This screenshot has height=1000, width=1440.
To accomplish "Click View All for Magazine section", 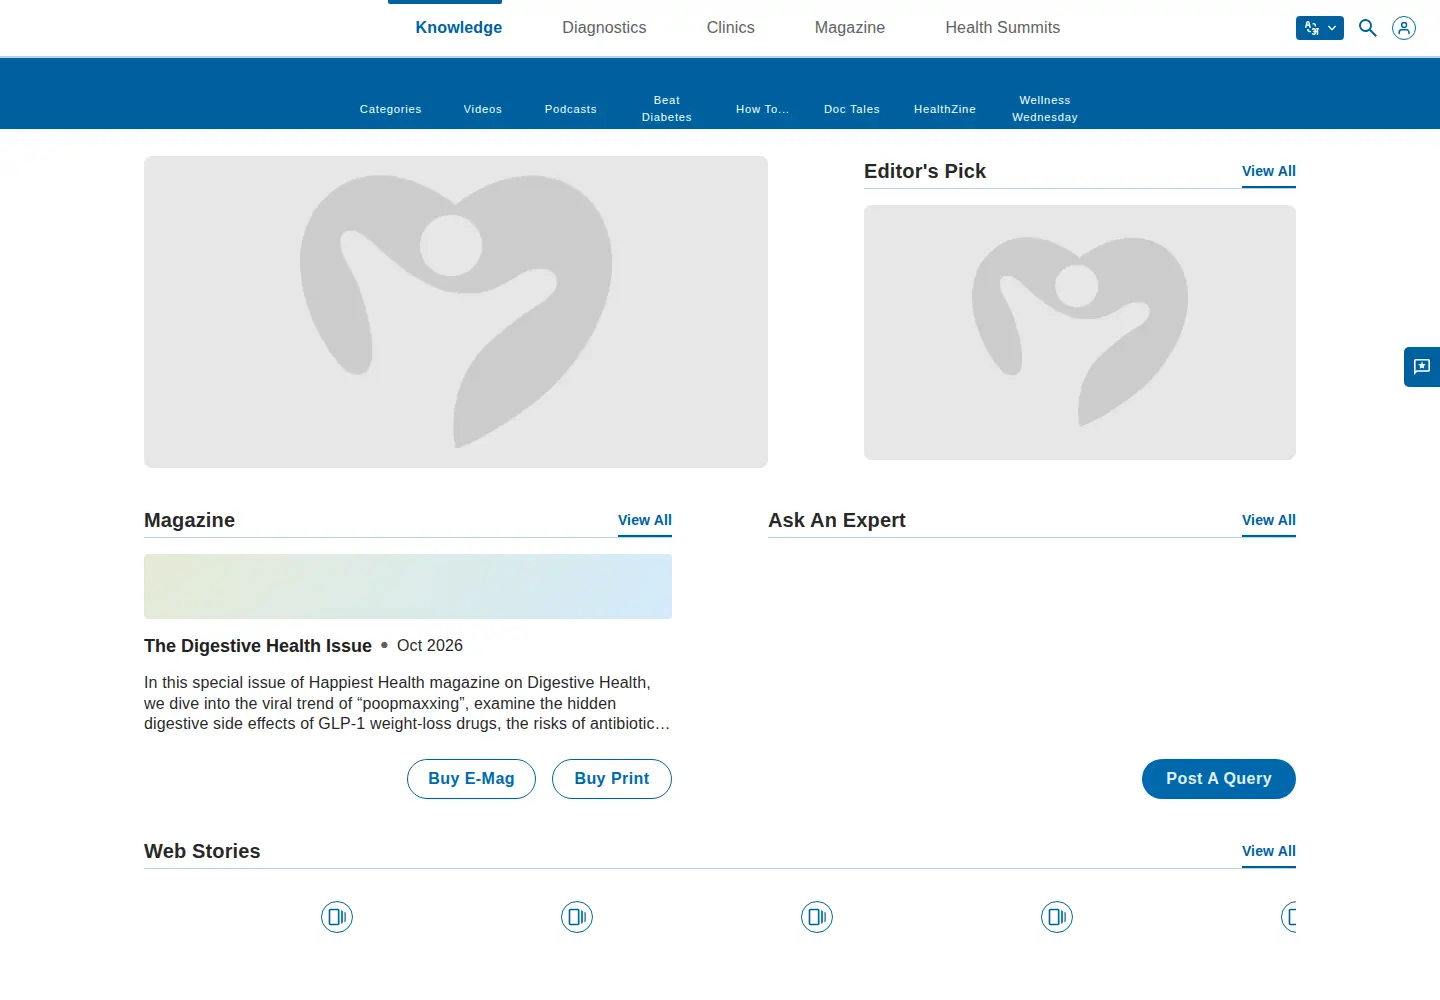I will point(645,520).
